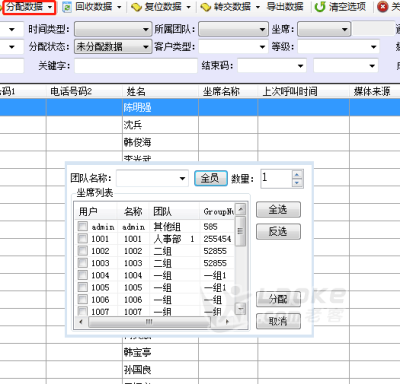Click the 名称 column header in 坐席列表

[133, 211]
